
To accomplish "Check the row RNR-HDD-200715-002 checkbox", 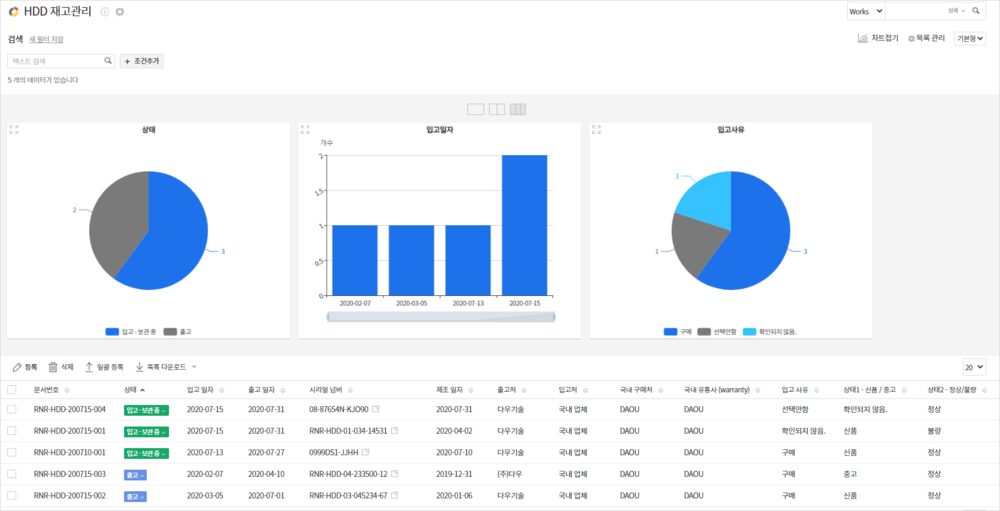I will point(12,495).
